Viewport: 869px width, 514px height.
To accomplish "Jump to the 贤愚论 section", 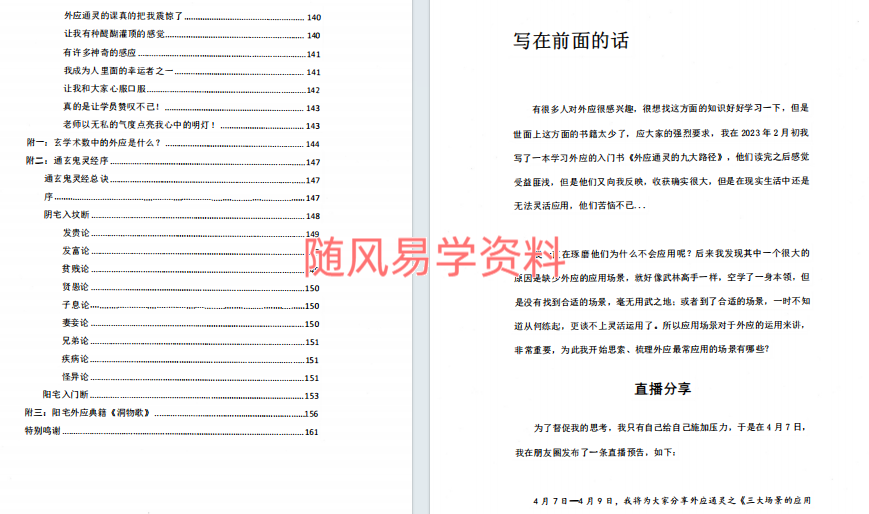I will coord(76,288).
